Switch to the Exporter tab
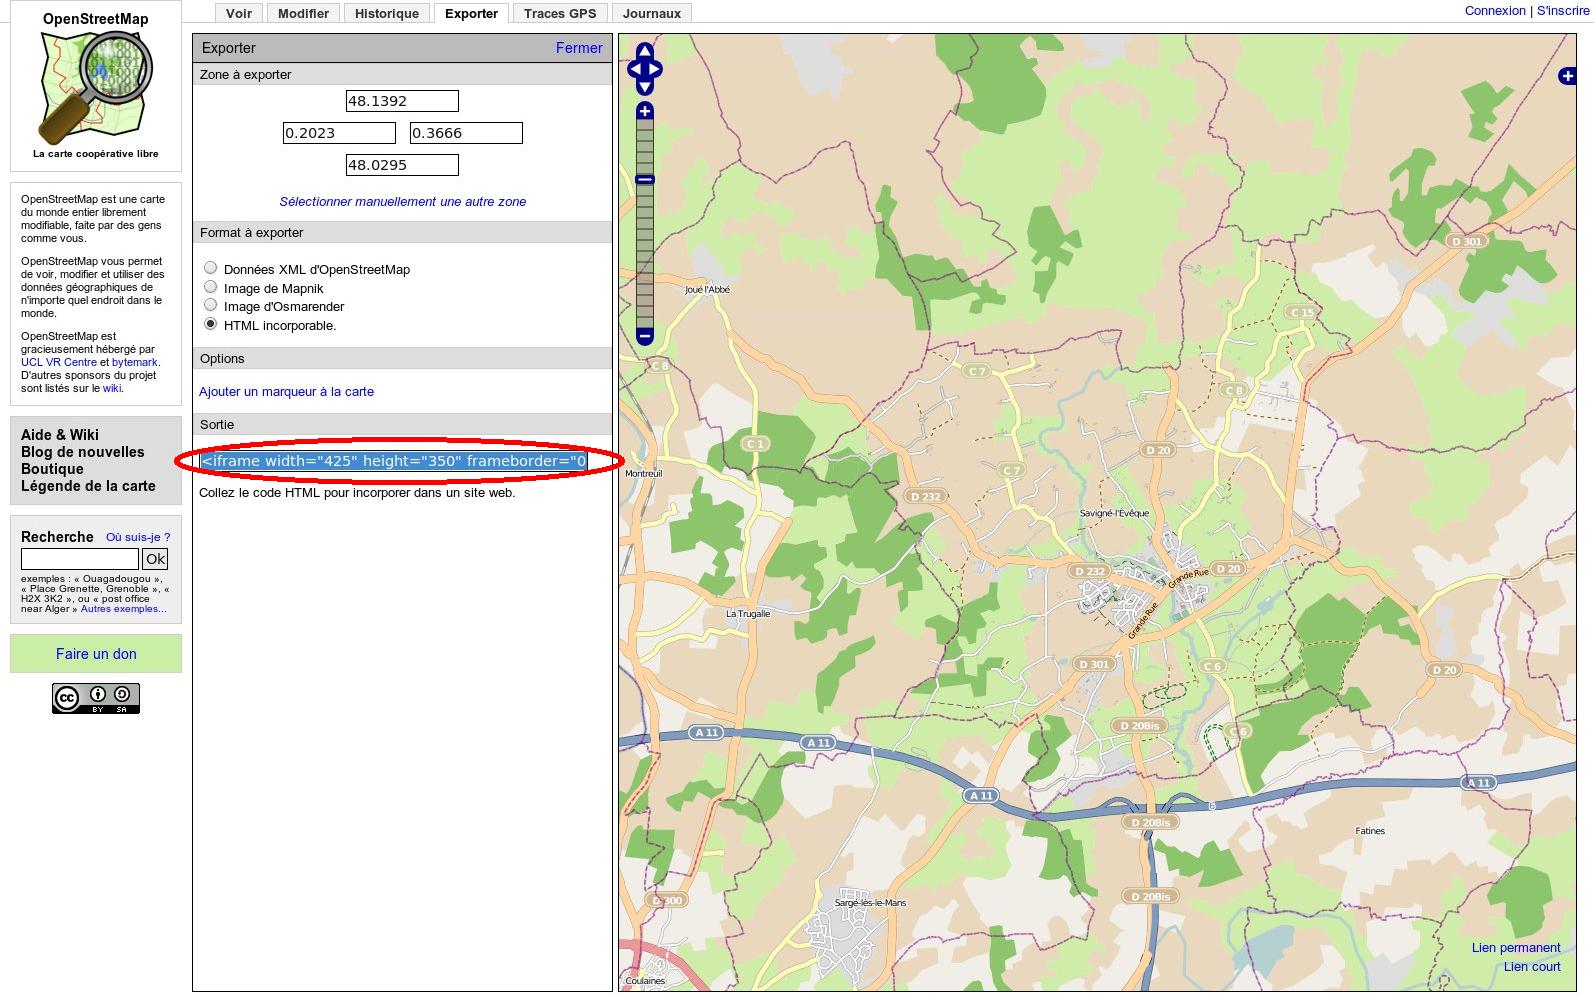The height and width of the screenshot is (997, 1594). click(471, 13)
